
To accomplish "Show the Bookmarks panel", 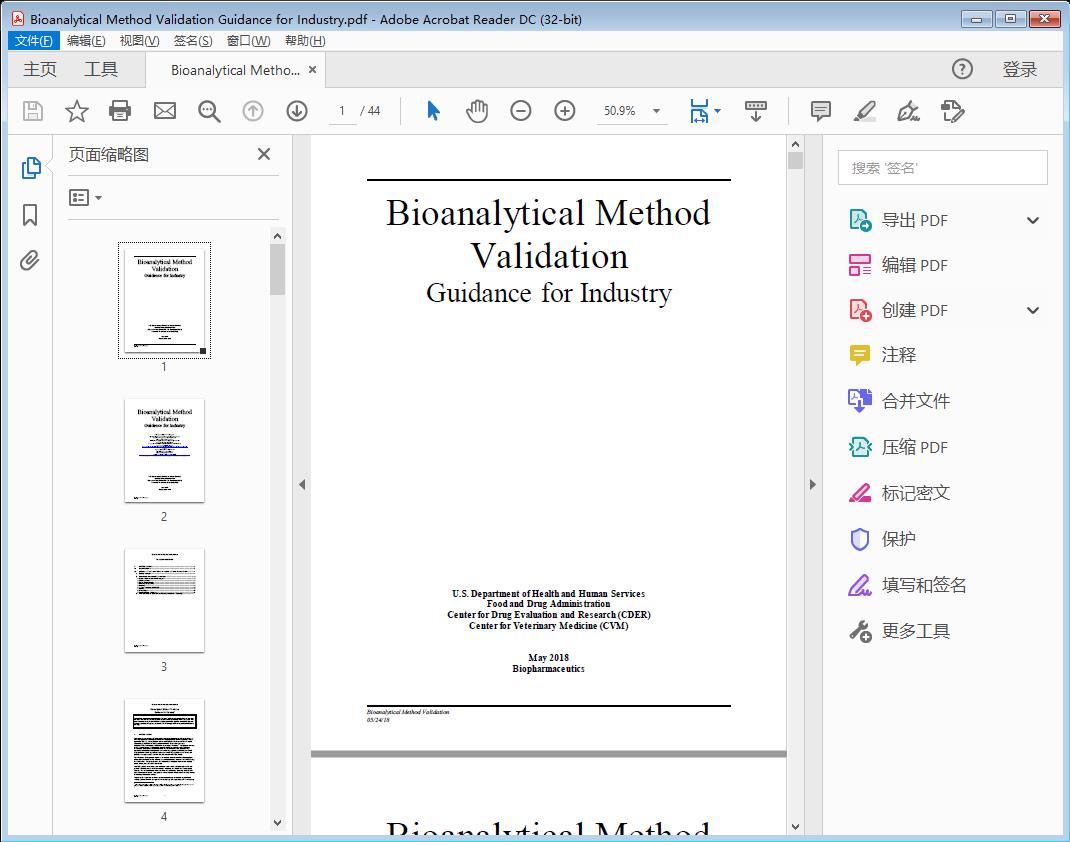I will (29, 212).
